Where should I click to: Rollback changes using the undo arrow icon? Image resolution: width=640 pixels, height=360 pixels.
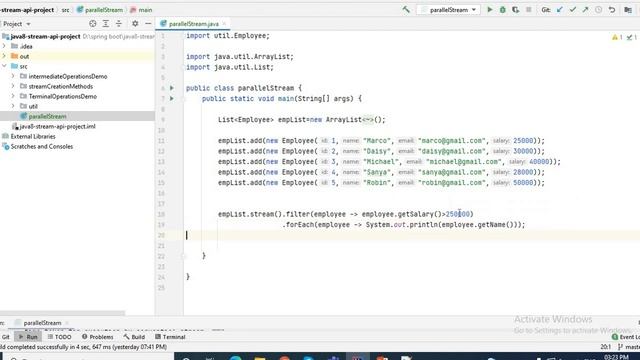coord(611,9)
